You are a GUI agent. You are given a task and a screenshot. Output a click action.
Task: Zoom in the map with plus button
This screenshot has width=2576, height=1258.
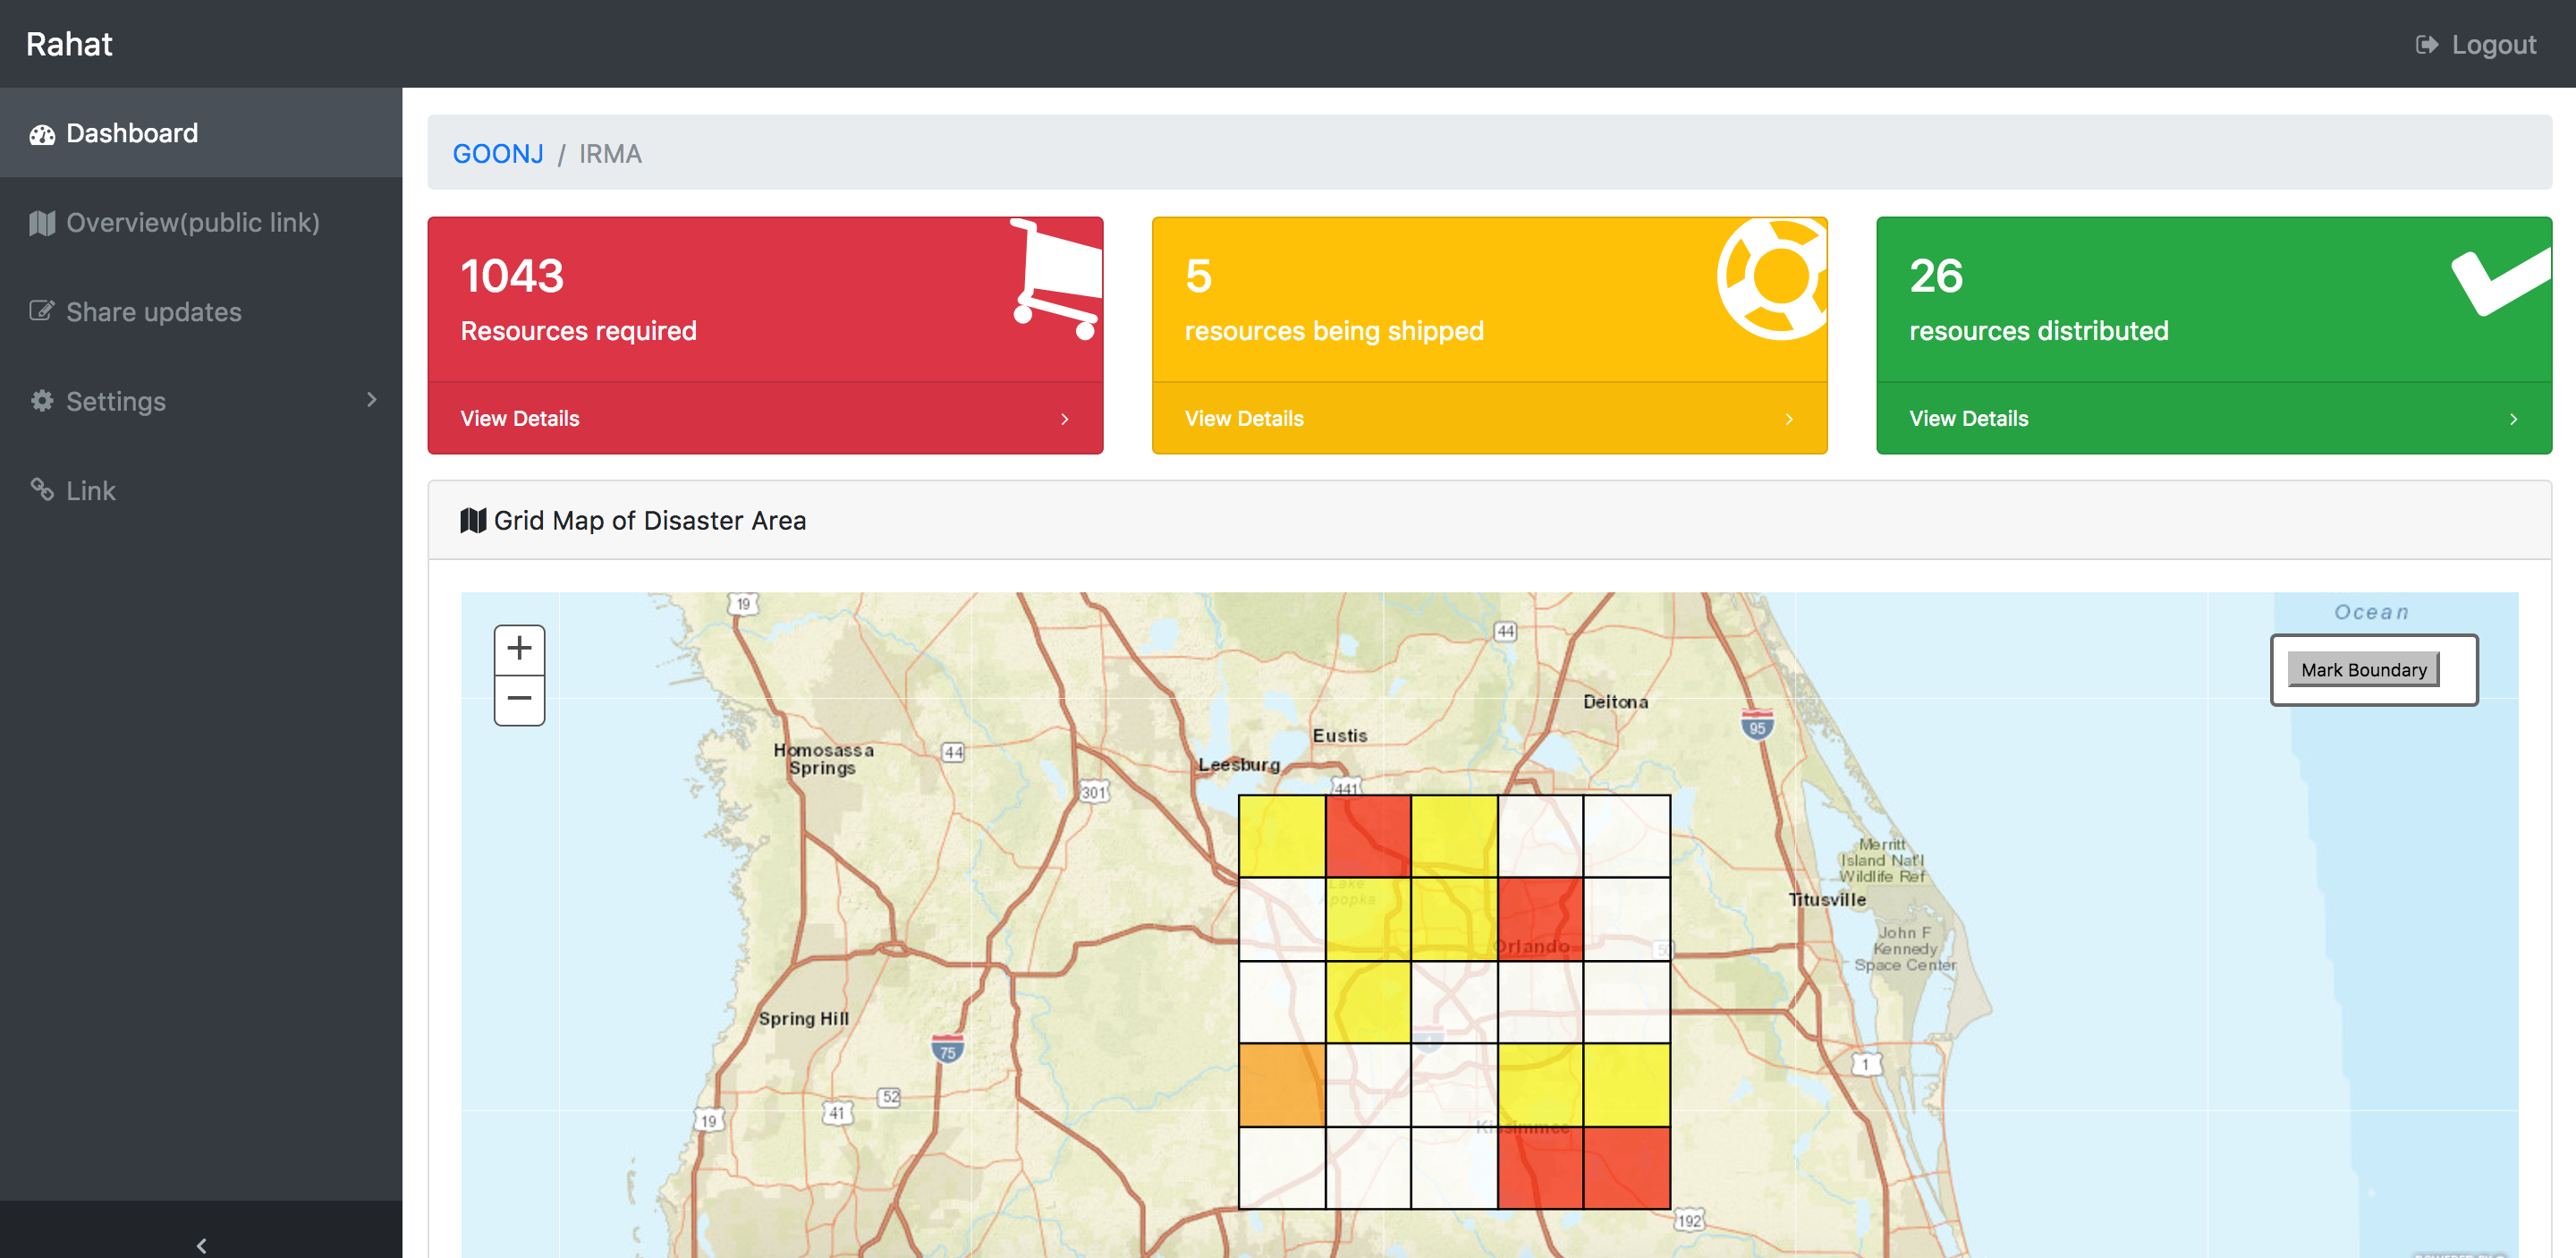[519, 649]
